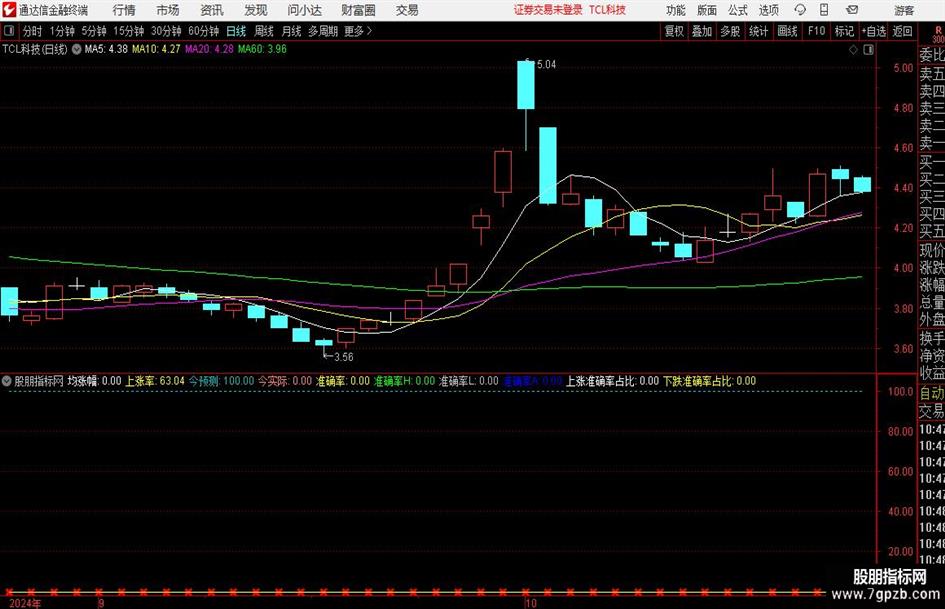The width and height of the screenshot is (945, 609).
Task: Switch to the 5分钟 period tab
Action: (x=94, y=31)
